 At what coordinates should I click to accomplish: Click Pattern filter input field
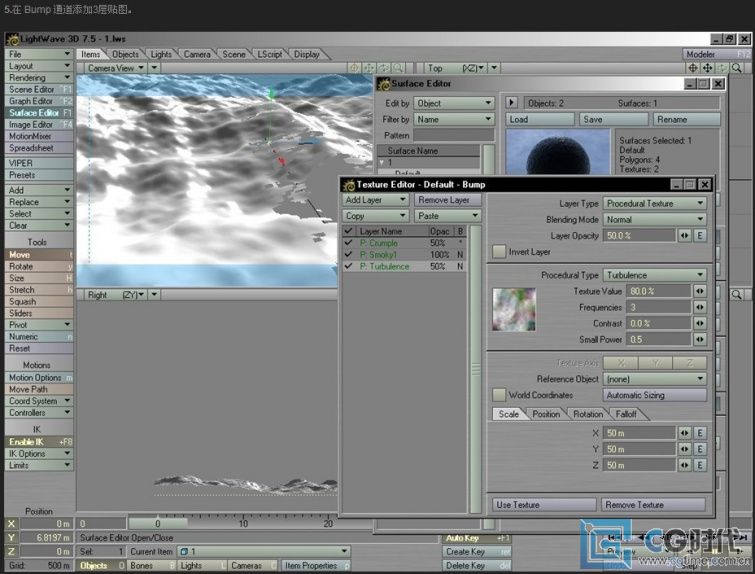[454, 135]
